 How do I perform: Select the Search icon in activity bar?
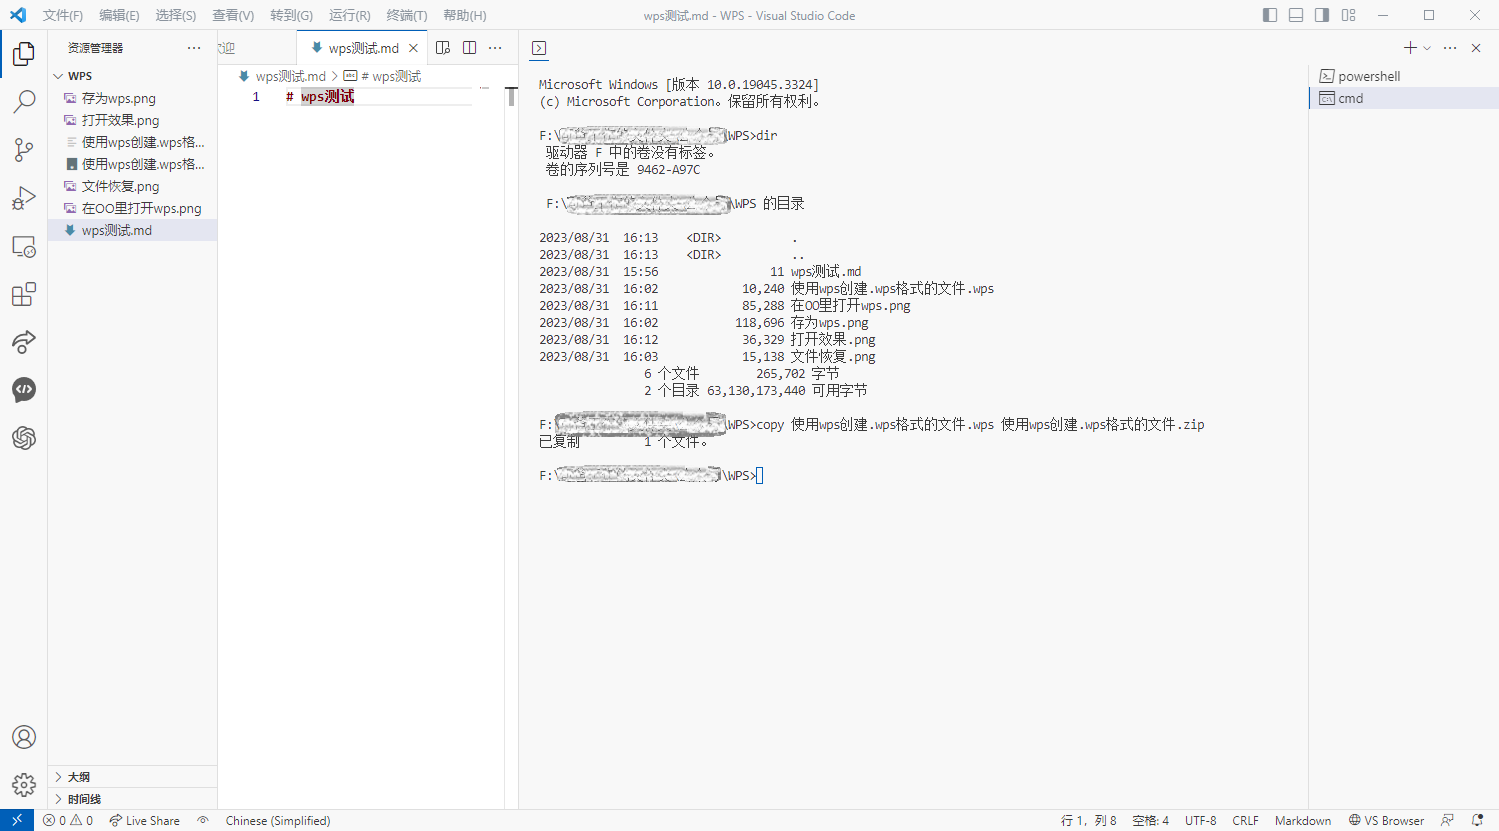pyautogui.click(x=23, y=102)
